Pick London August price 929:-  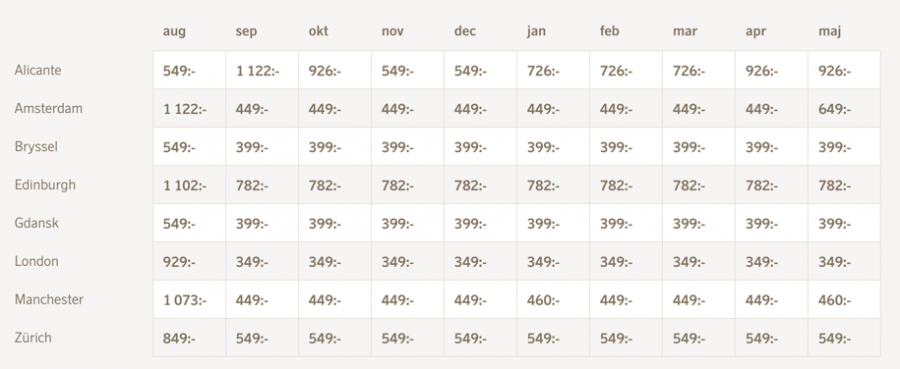point(179,262)
